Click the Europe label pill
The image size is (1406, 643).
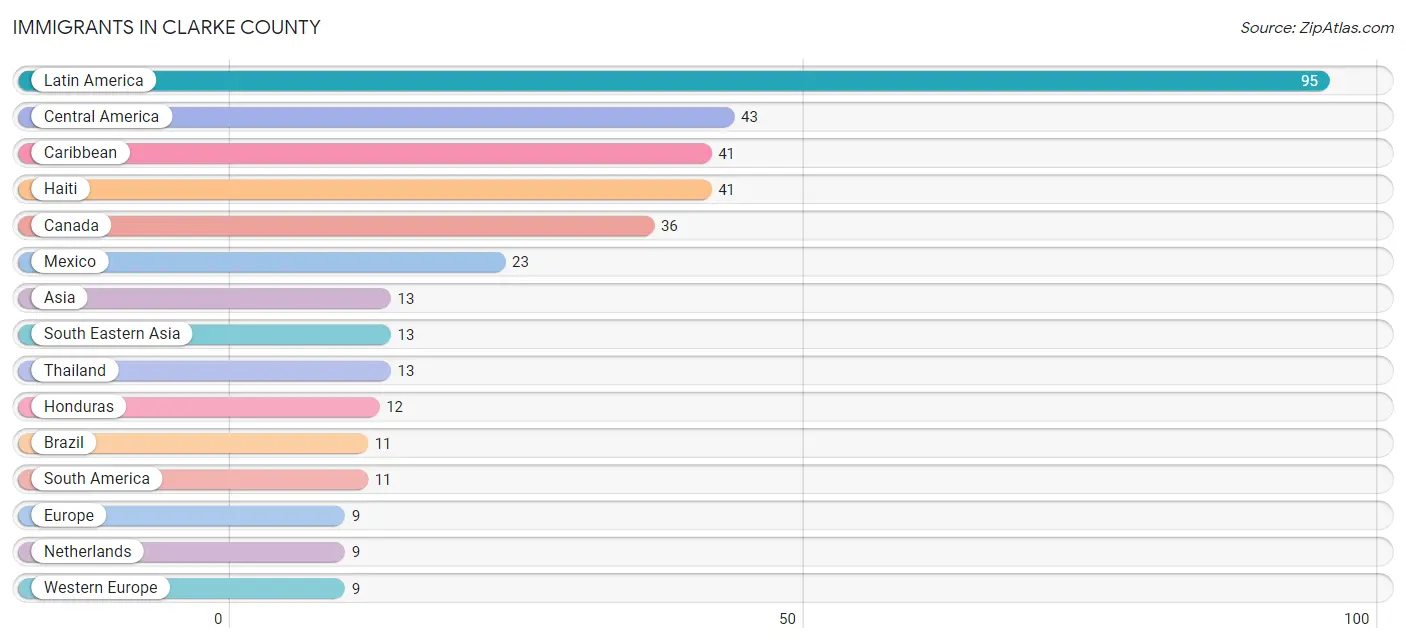point(68,515)
